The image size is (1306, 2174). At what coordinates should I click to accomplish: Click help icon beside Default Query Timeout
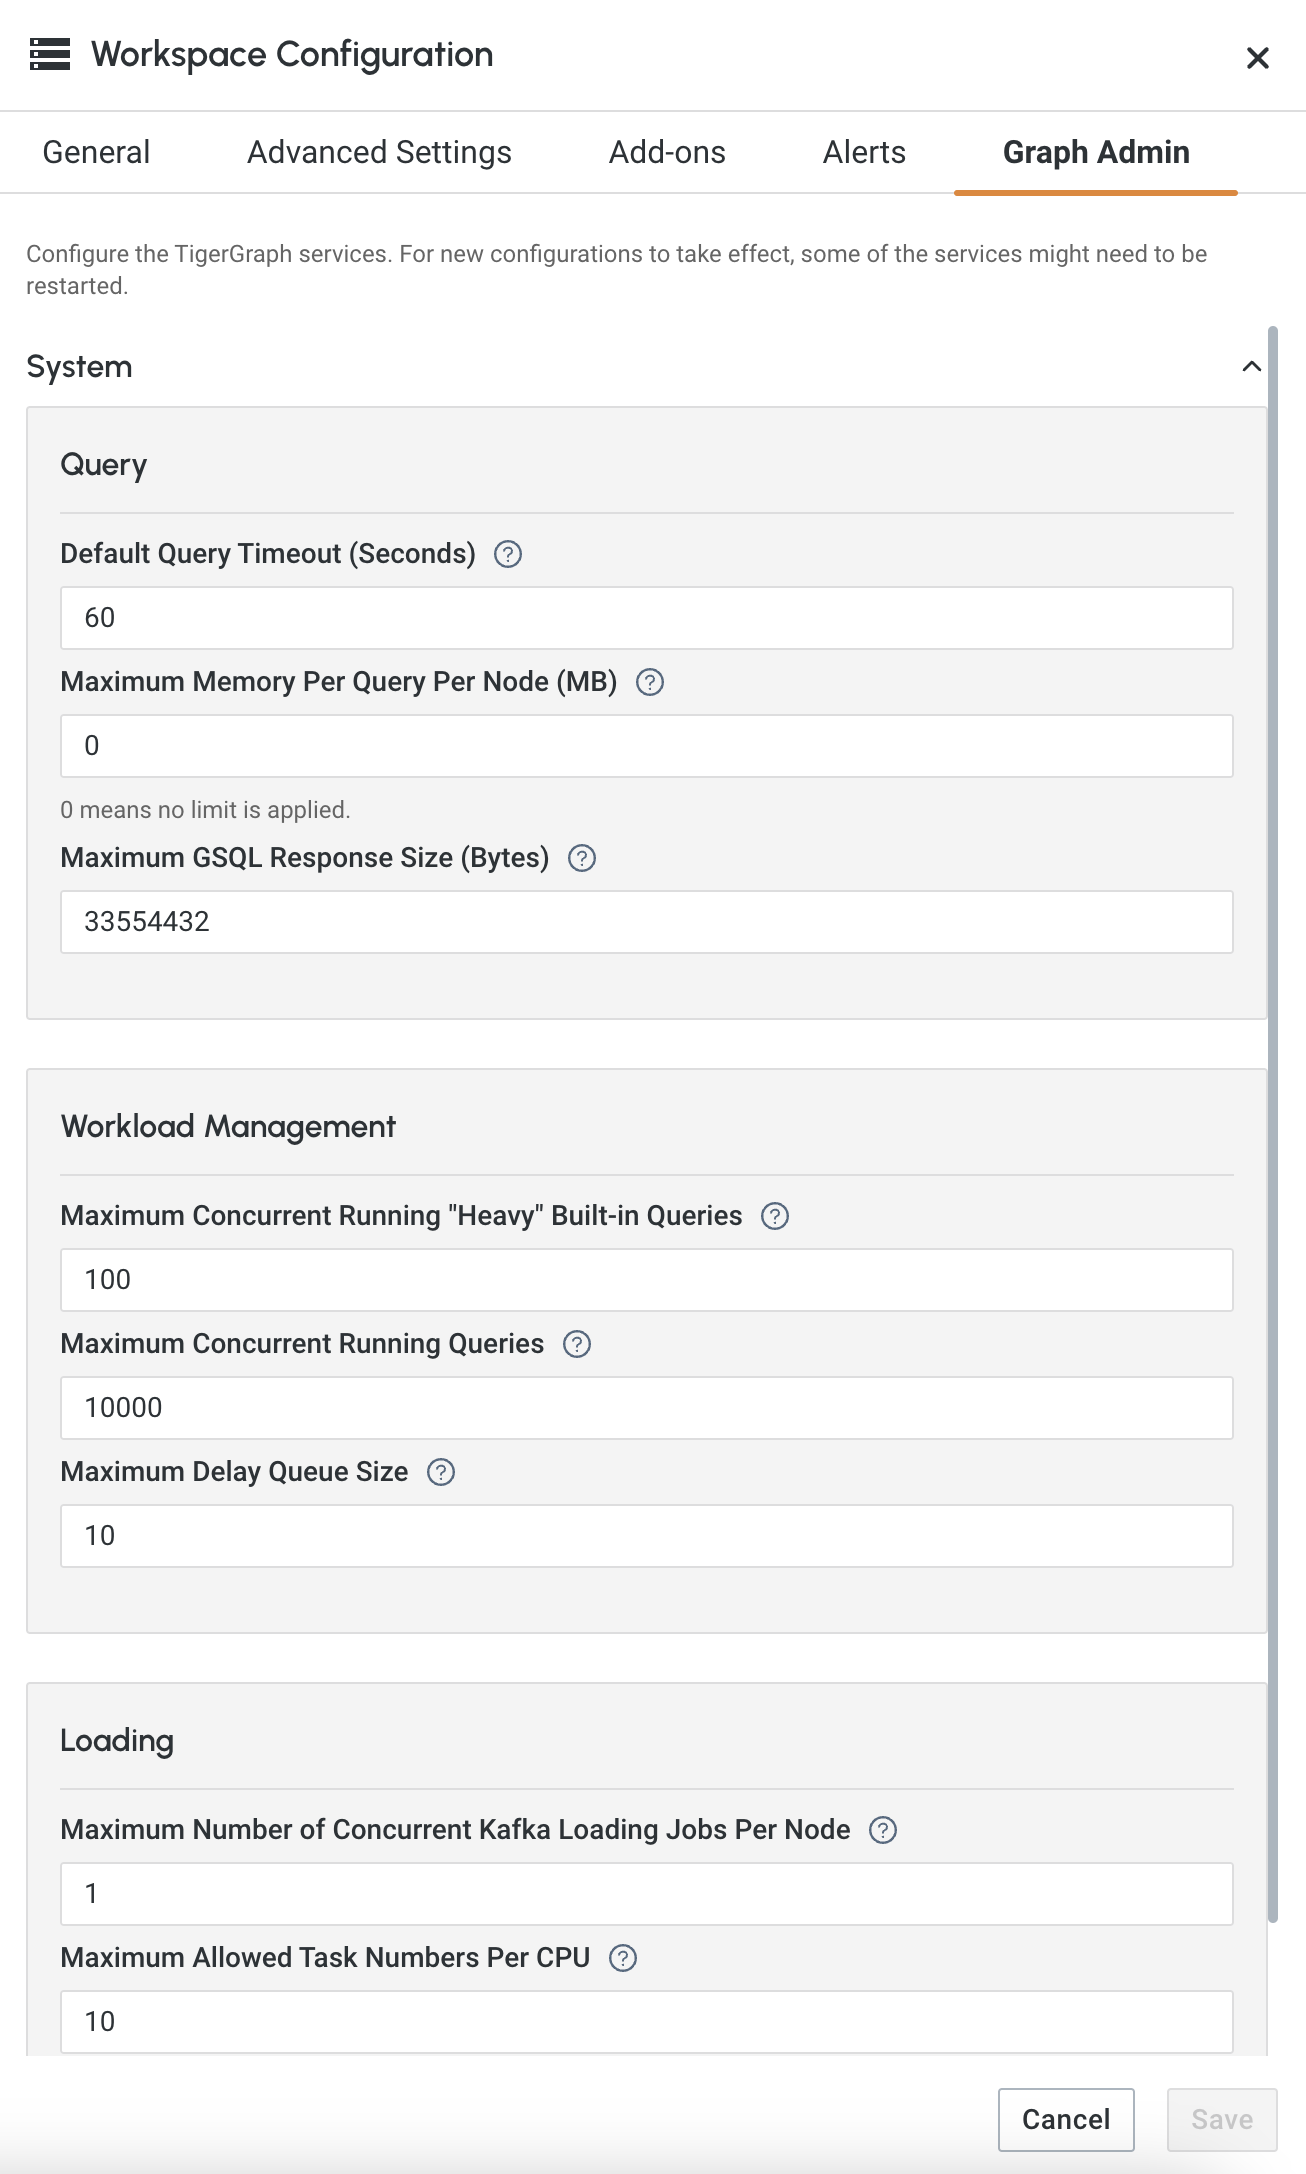click(x=508, y=554)
